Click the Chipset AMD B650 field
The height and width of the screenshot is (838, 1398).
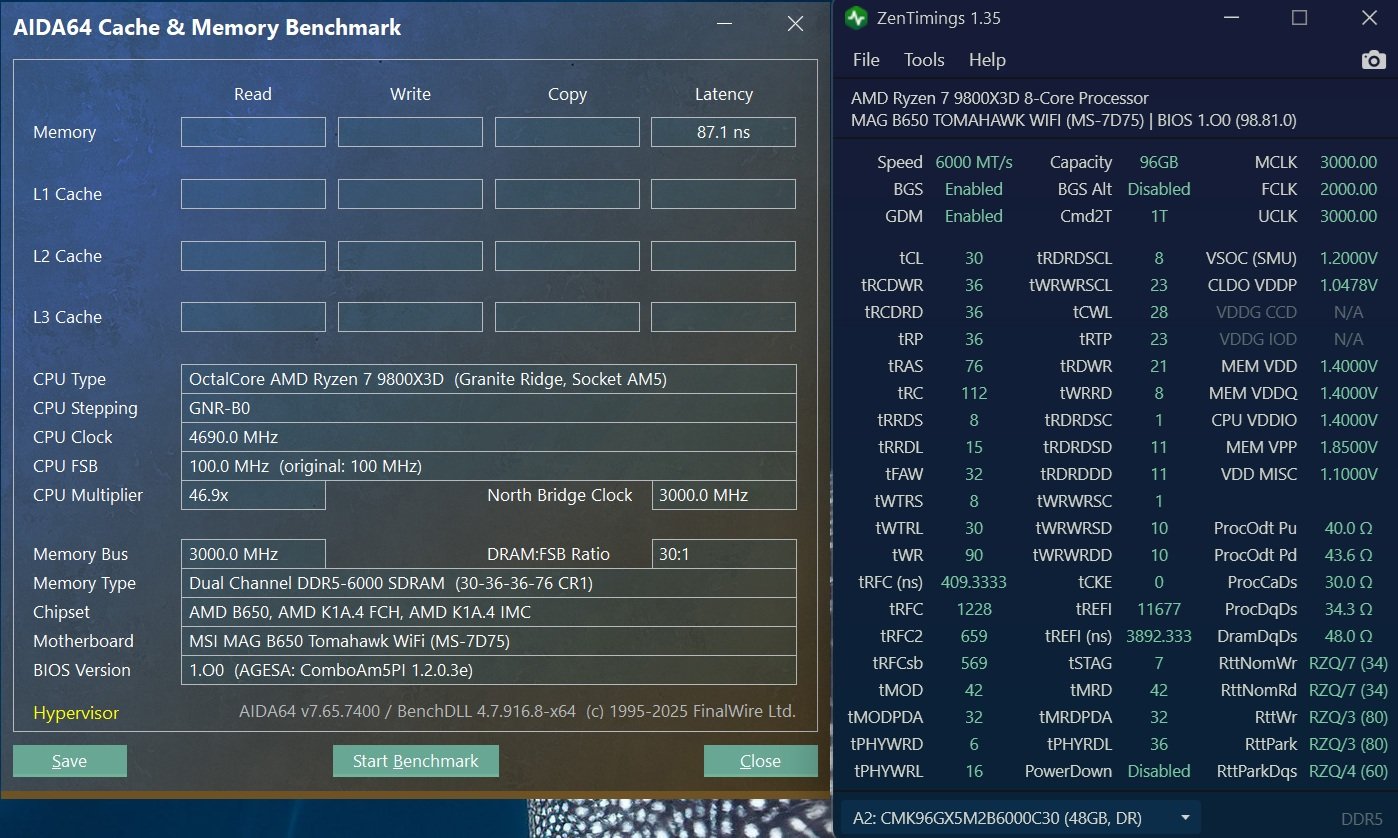click(489, 612)
